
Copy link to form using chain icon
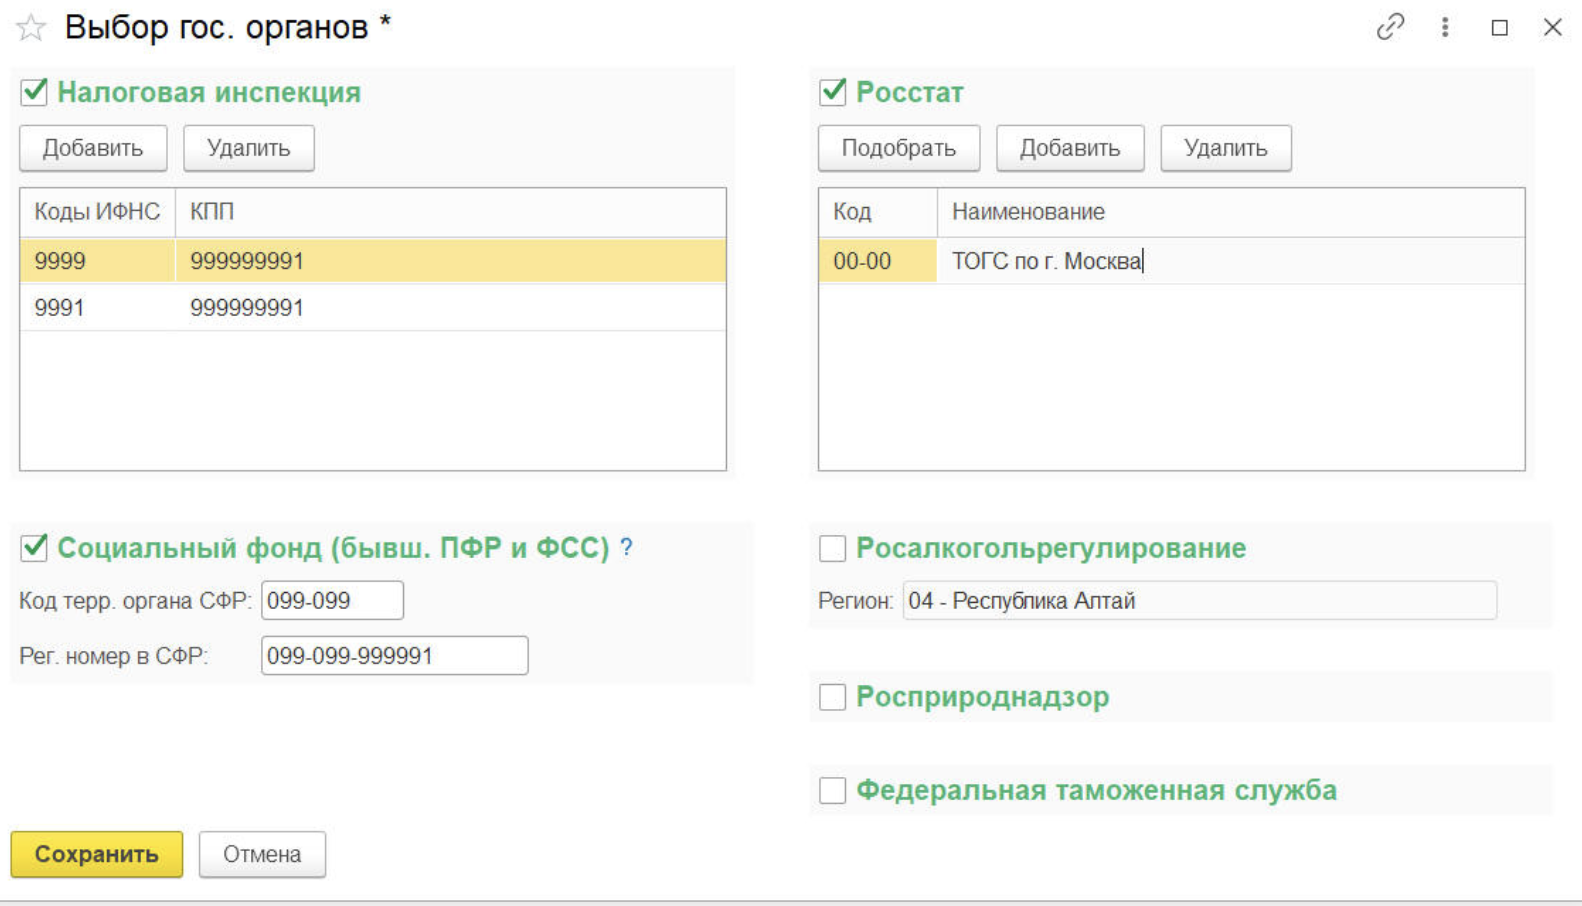1390,27
